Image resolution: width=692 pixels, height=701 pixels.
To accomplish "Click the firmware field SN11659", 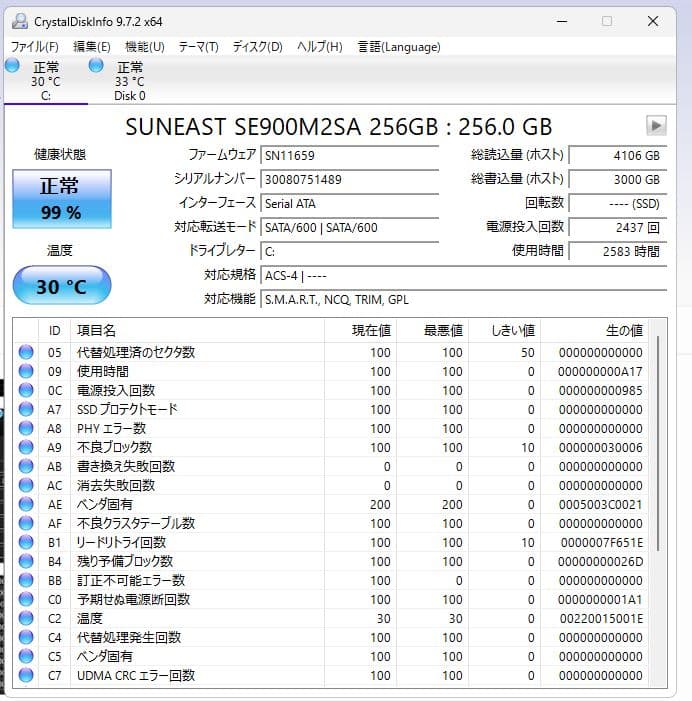I will (x=350, y=155).
